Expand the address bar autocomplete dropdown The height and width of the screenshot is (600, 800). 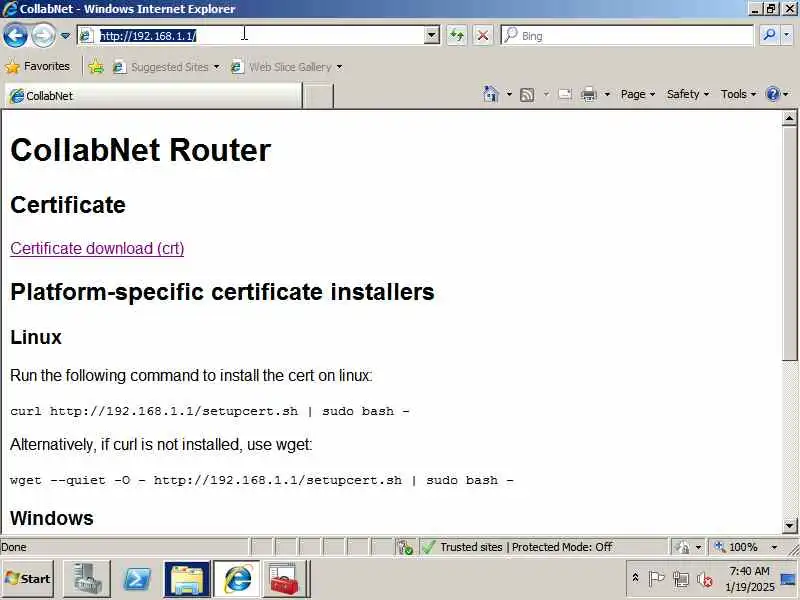click(x=432, y=36)
